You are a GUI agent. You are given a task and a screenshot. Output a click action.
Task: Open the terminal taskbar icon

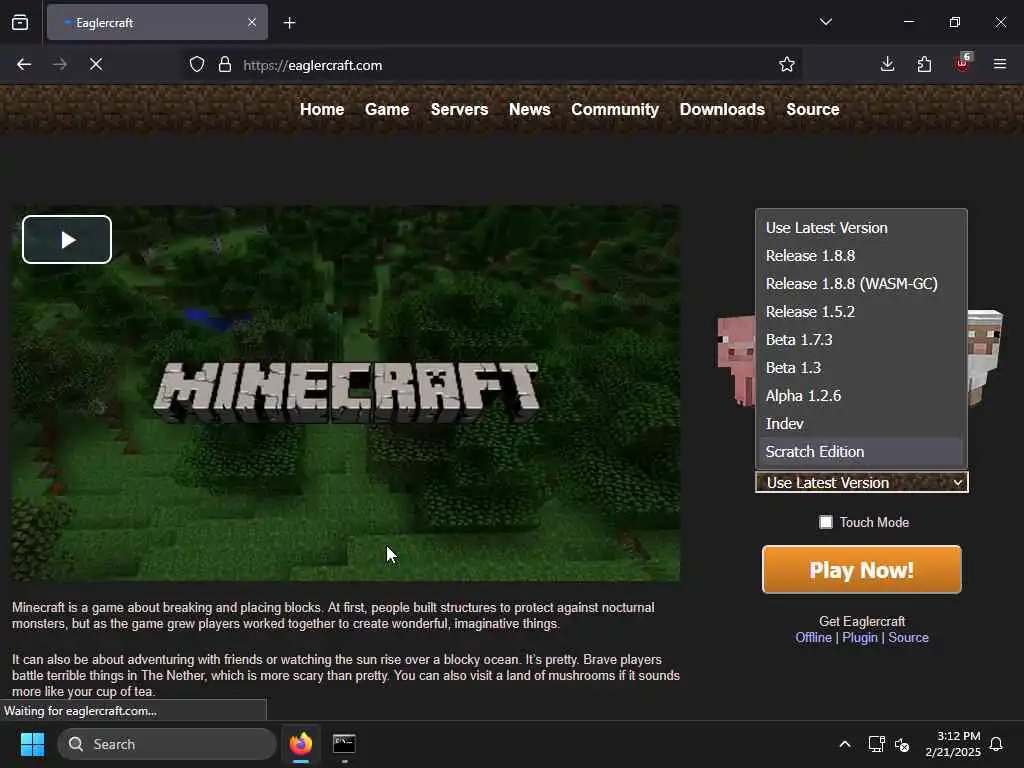[344, 744]
